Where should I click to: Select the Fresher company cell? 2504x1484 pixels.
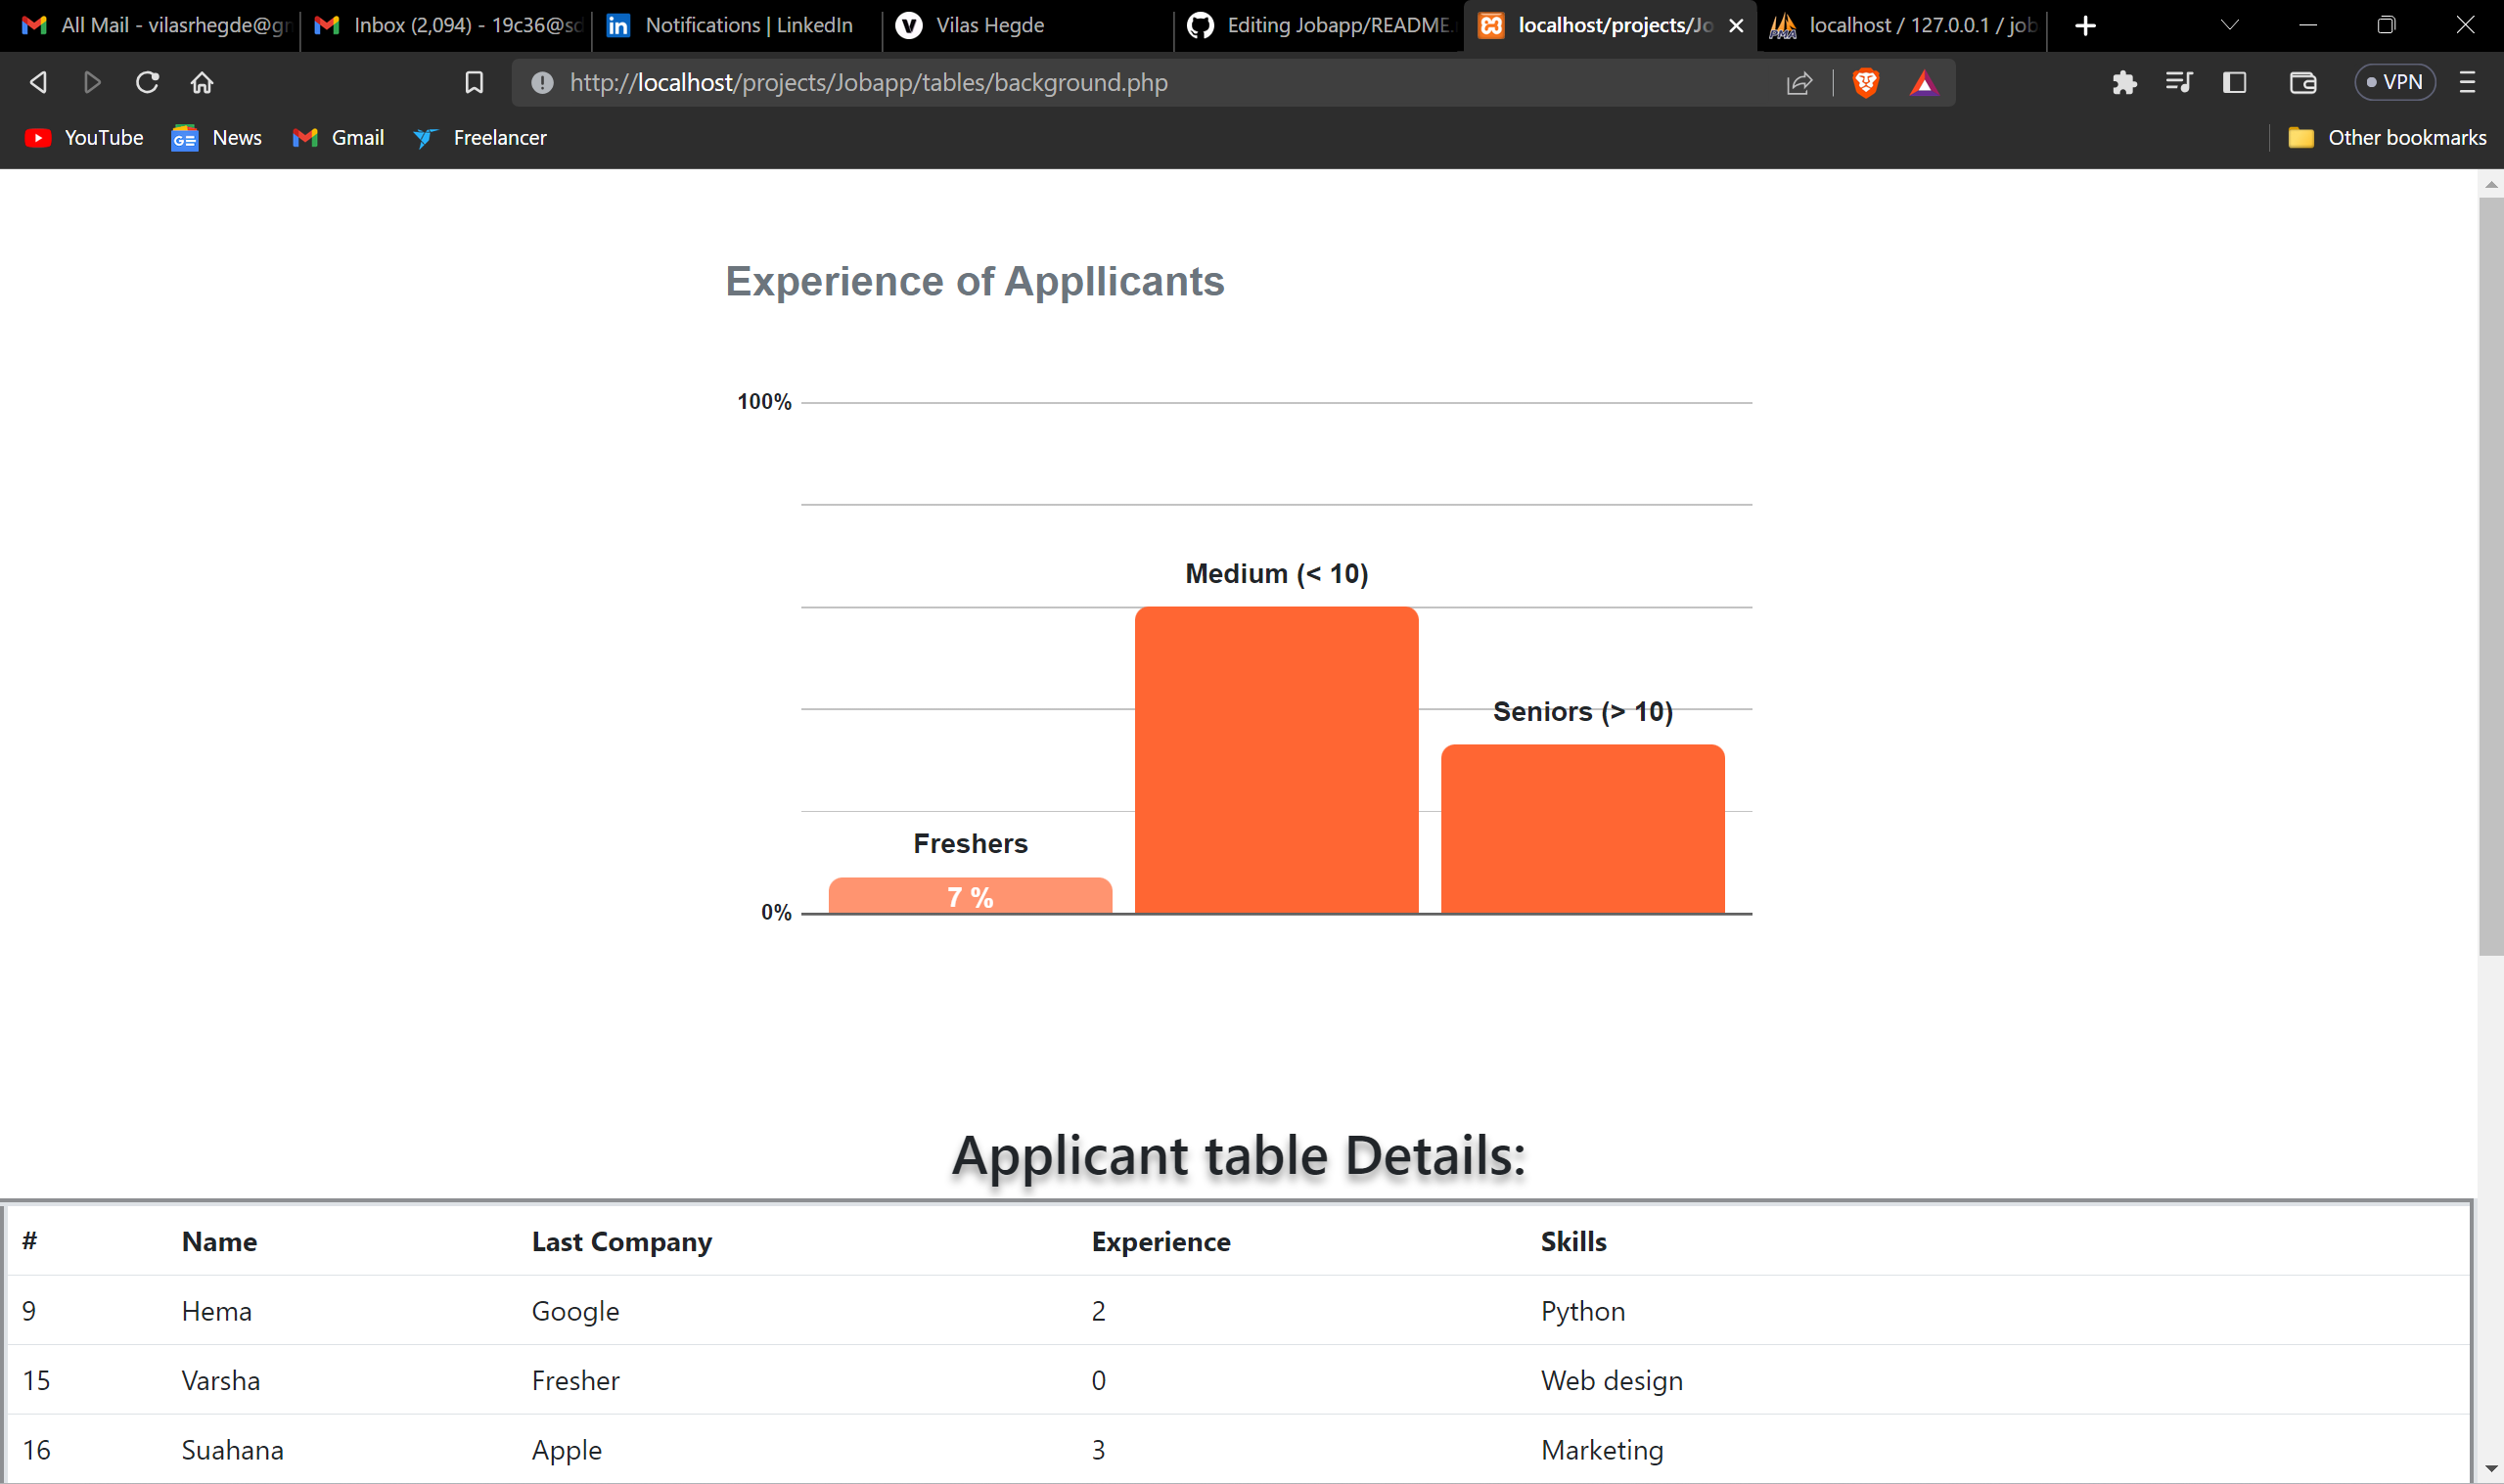click(x=575, y=1380)
